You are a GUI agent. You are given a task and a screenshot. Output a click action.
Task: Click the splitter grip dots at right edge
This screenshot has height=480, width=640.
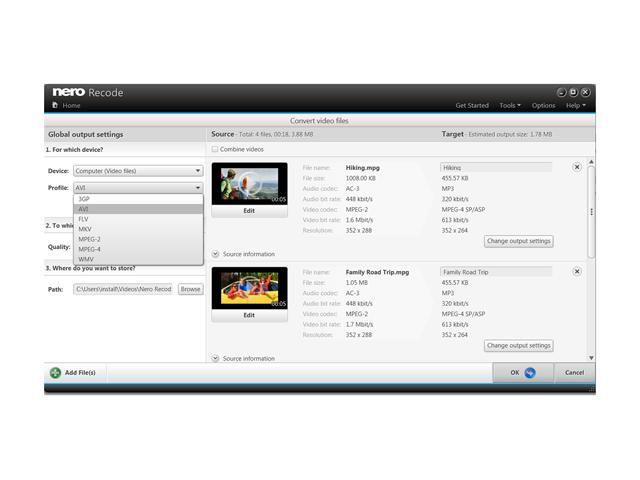point(591,212)
